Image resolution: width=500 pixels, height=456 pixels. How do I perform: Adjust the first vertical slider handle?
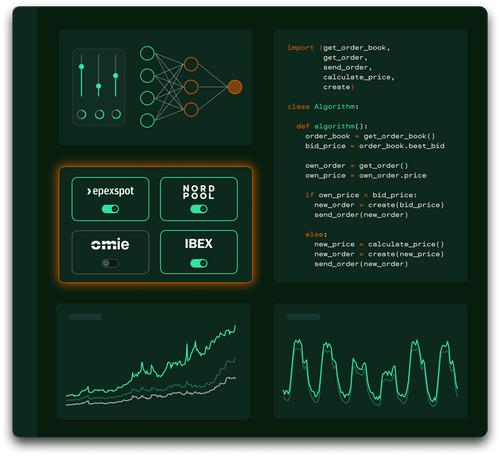[x=81, y=67]
